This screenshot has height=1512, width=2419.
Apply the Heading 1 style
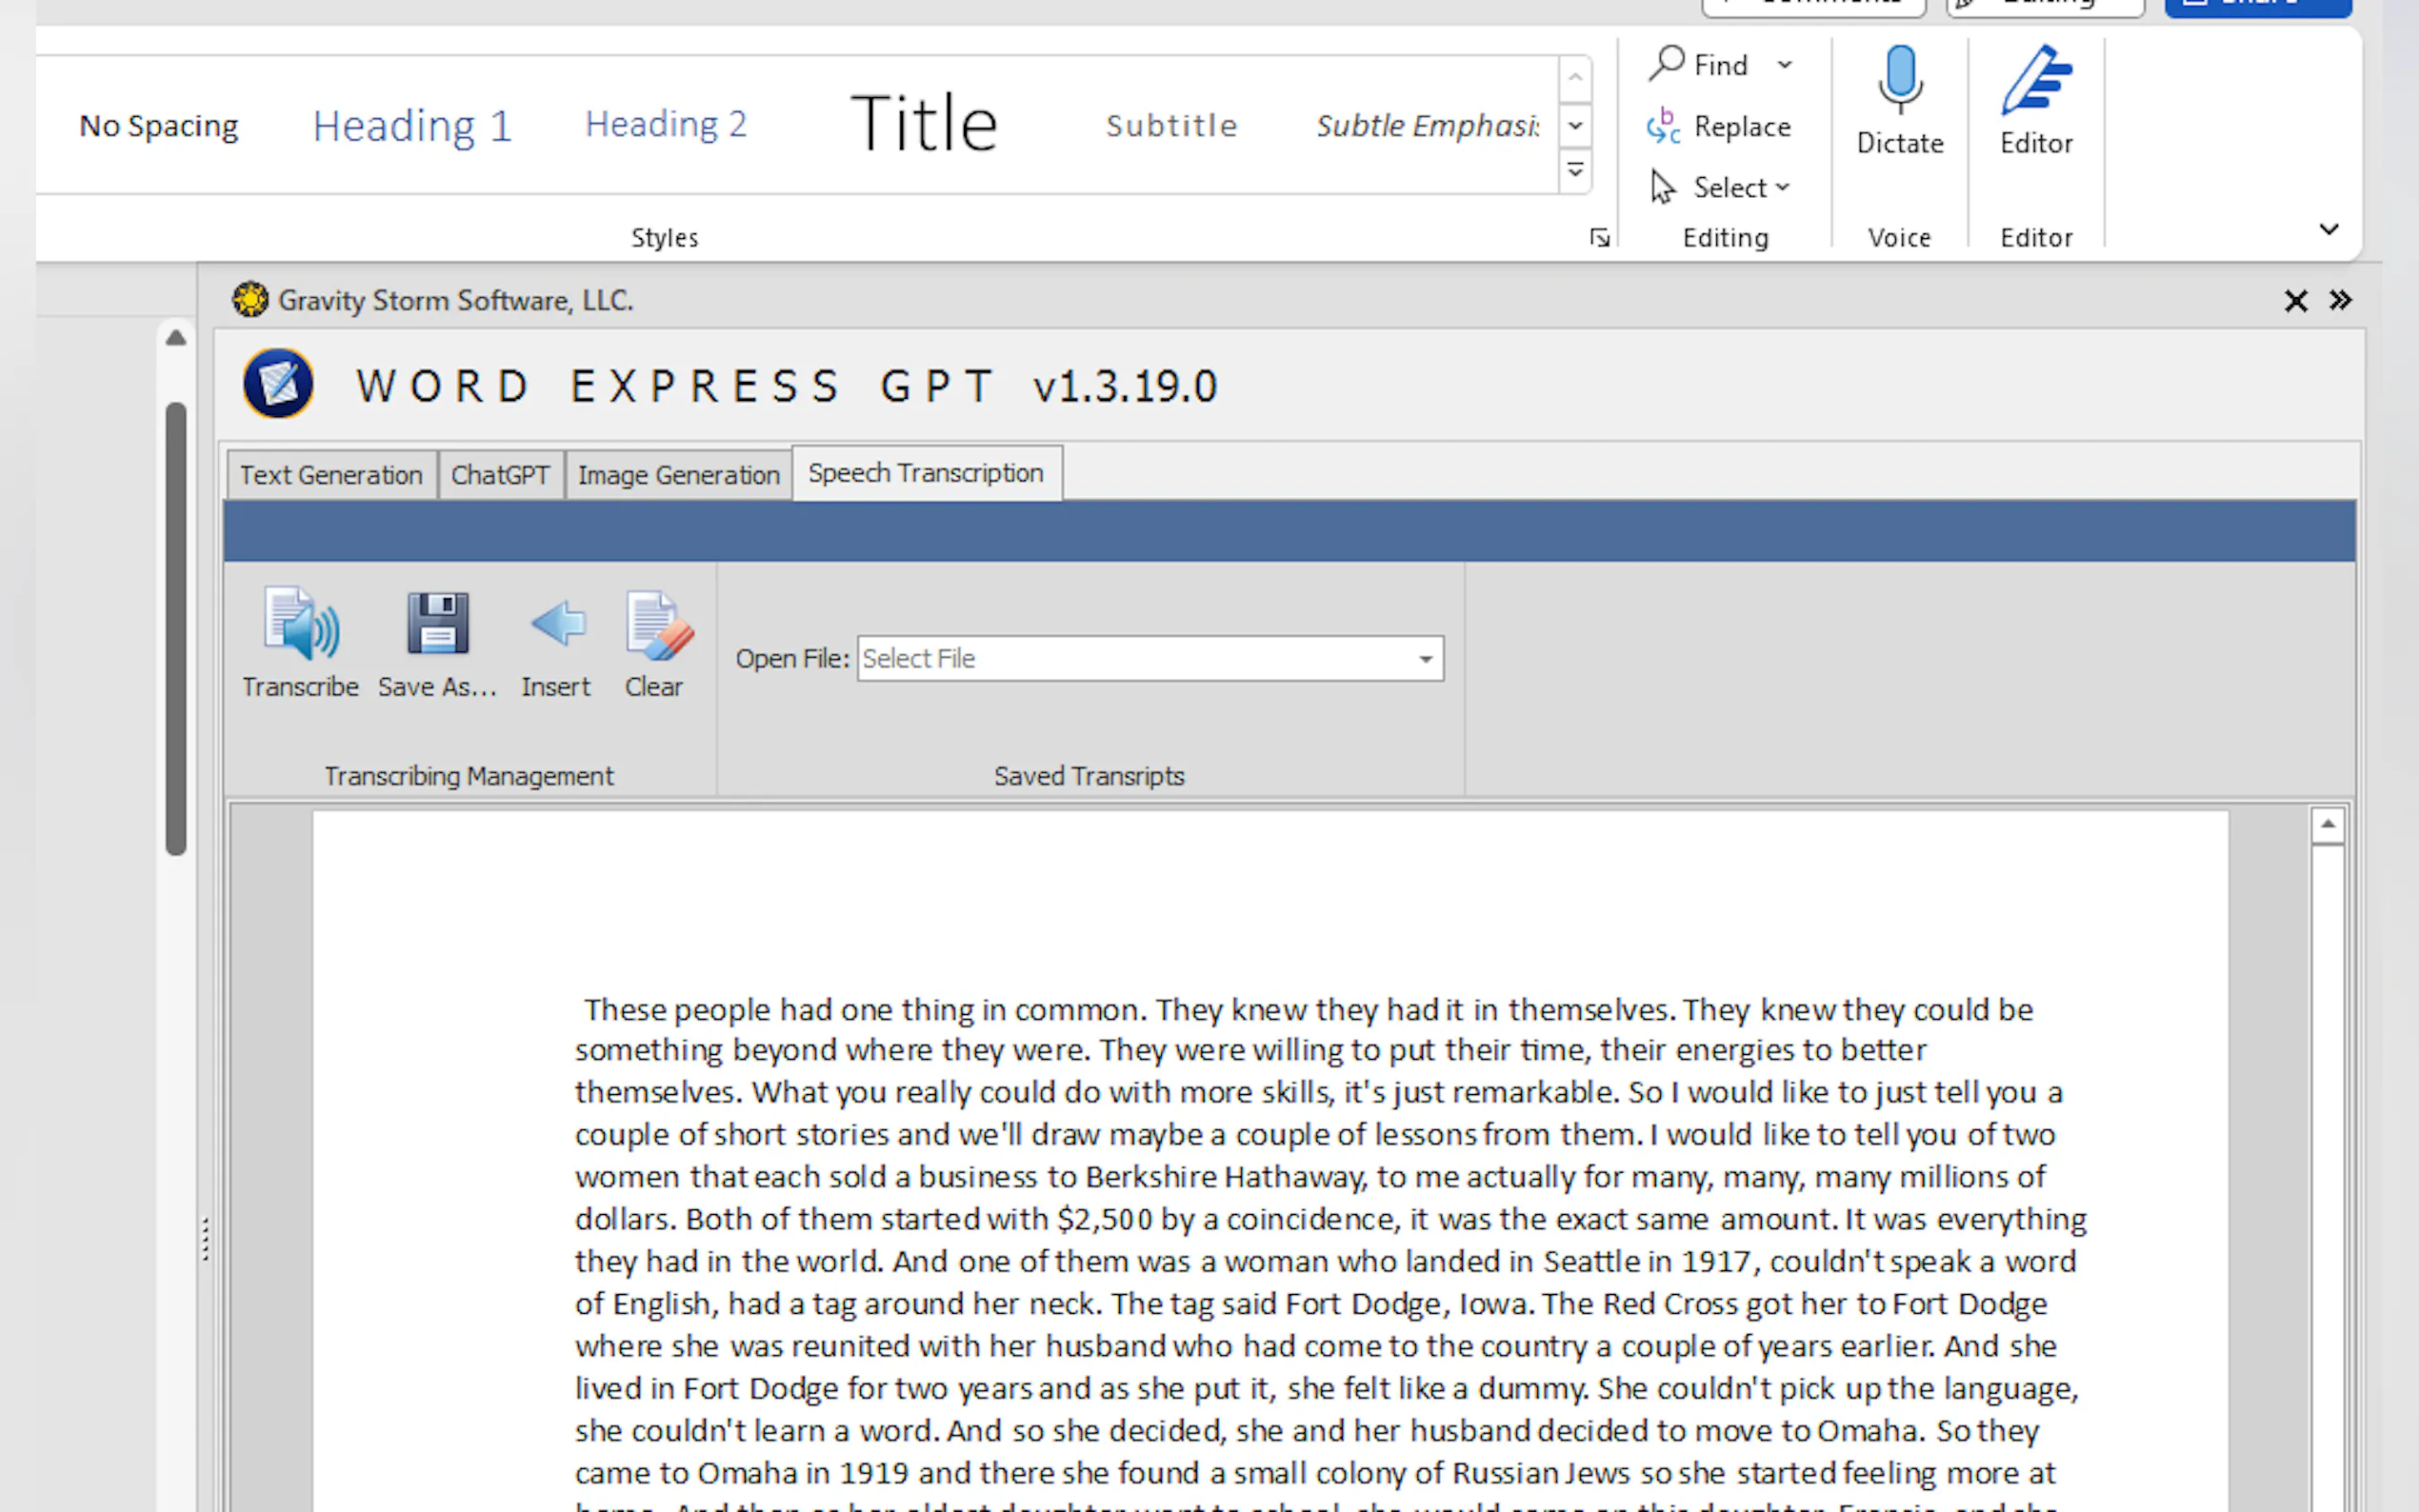[x=412, y=127]
